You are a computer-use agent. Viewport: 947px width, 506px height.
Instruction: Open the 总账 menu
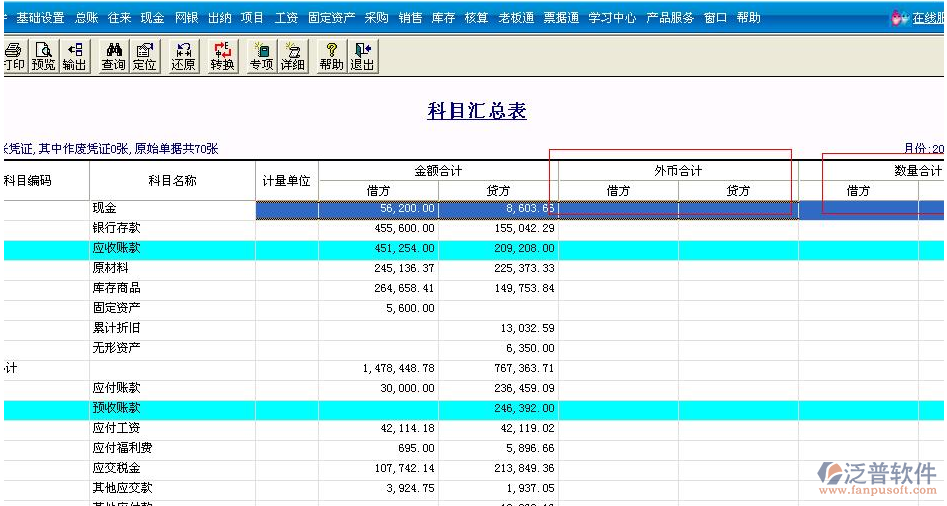[x=86, y=18]
